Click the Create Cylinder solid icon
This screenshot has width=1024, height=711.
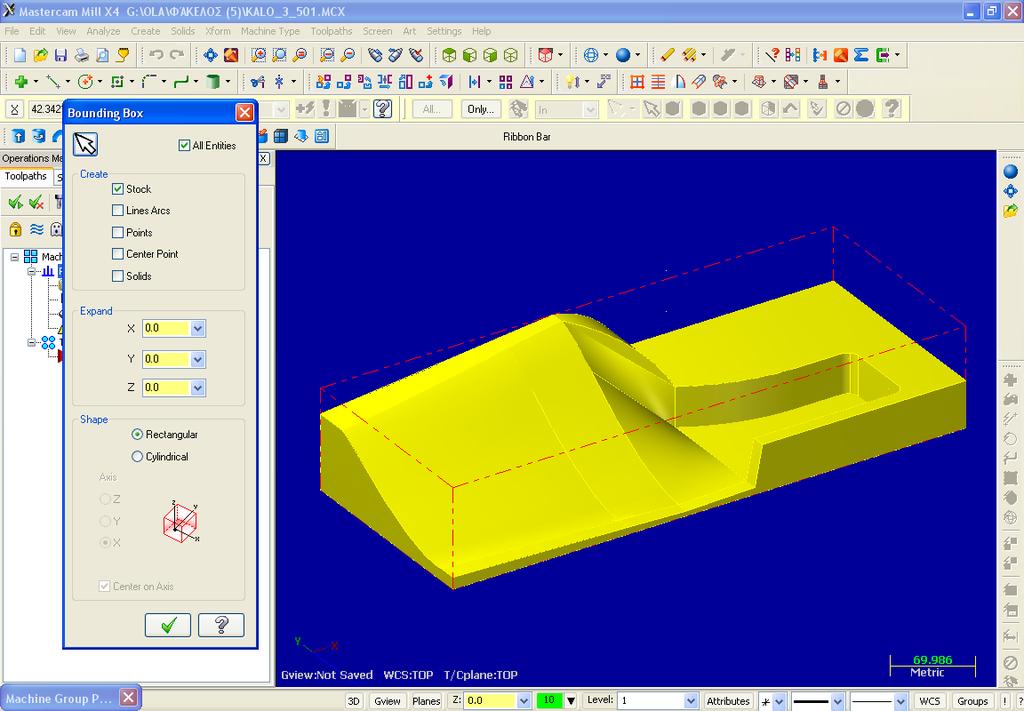(213, 82)
